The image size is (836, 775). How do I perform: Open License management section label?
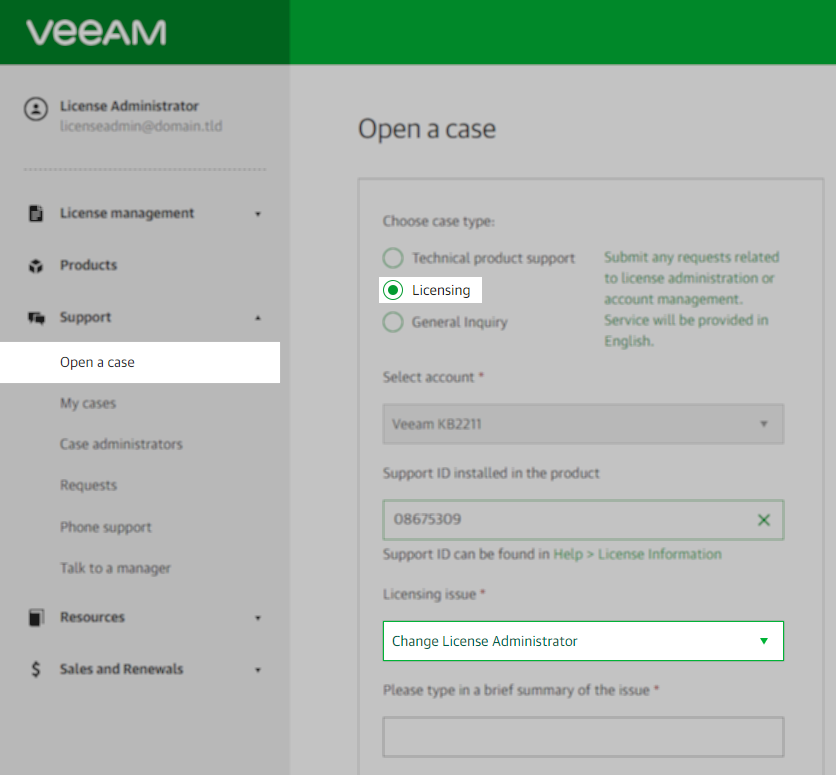[127, 213]
